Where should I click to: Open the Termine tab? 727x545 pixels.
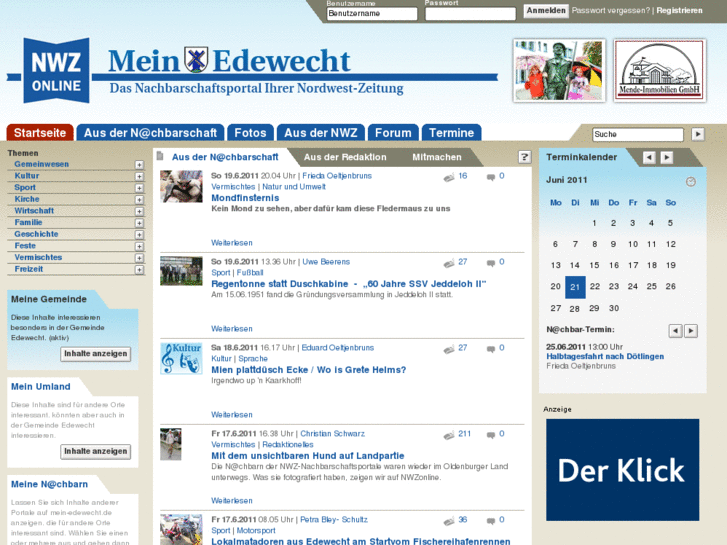452,133
